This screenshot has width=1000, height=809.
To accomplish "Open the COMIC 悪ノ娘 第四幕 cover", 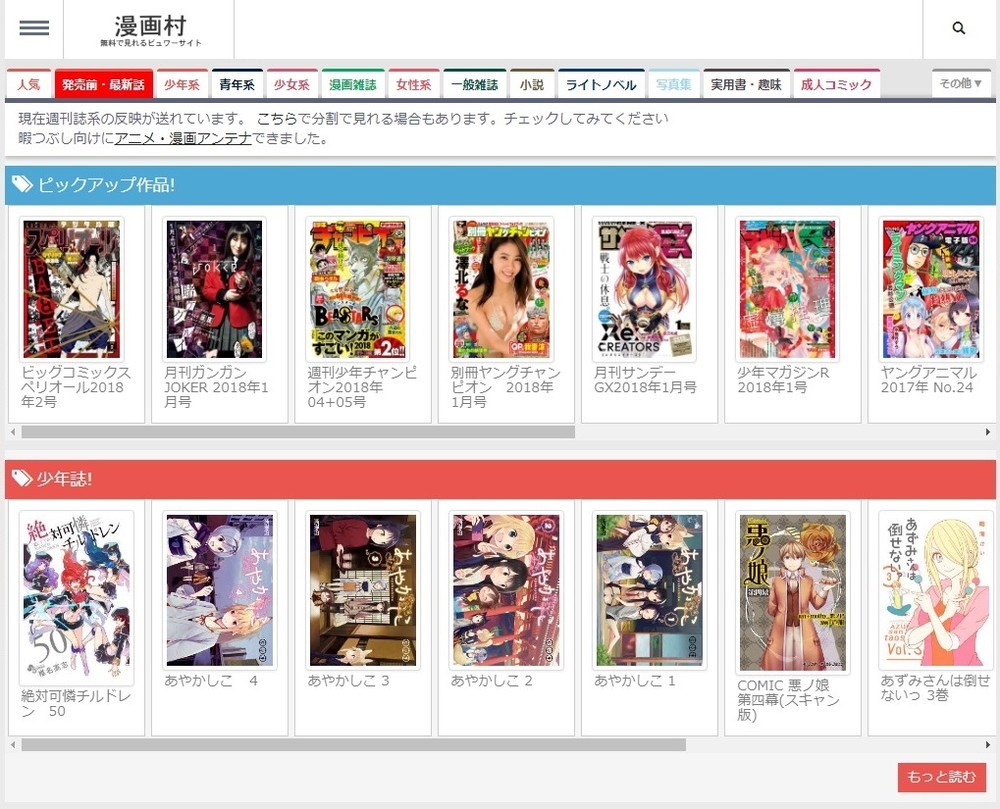I will [x=793, y=593].
